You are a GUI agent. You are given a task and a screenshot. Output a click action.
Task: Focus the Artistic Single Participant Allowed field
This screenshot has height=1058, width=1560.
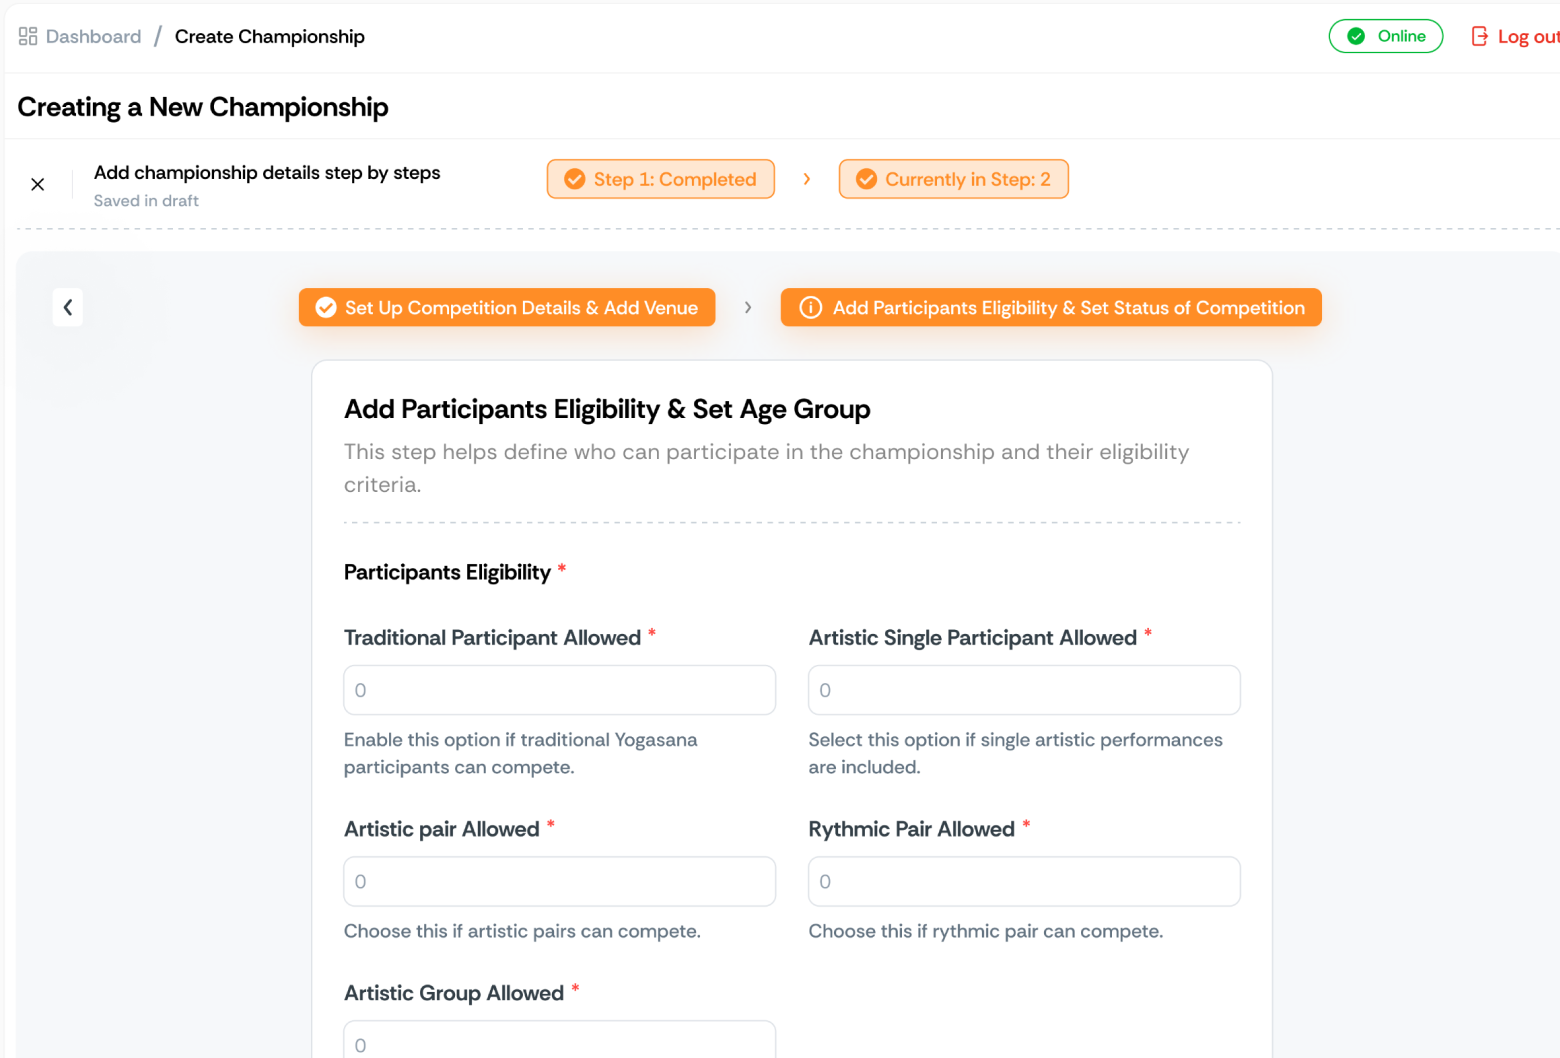pyautogui.click(x=1024, y=690)
